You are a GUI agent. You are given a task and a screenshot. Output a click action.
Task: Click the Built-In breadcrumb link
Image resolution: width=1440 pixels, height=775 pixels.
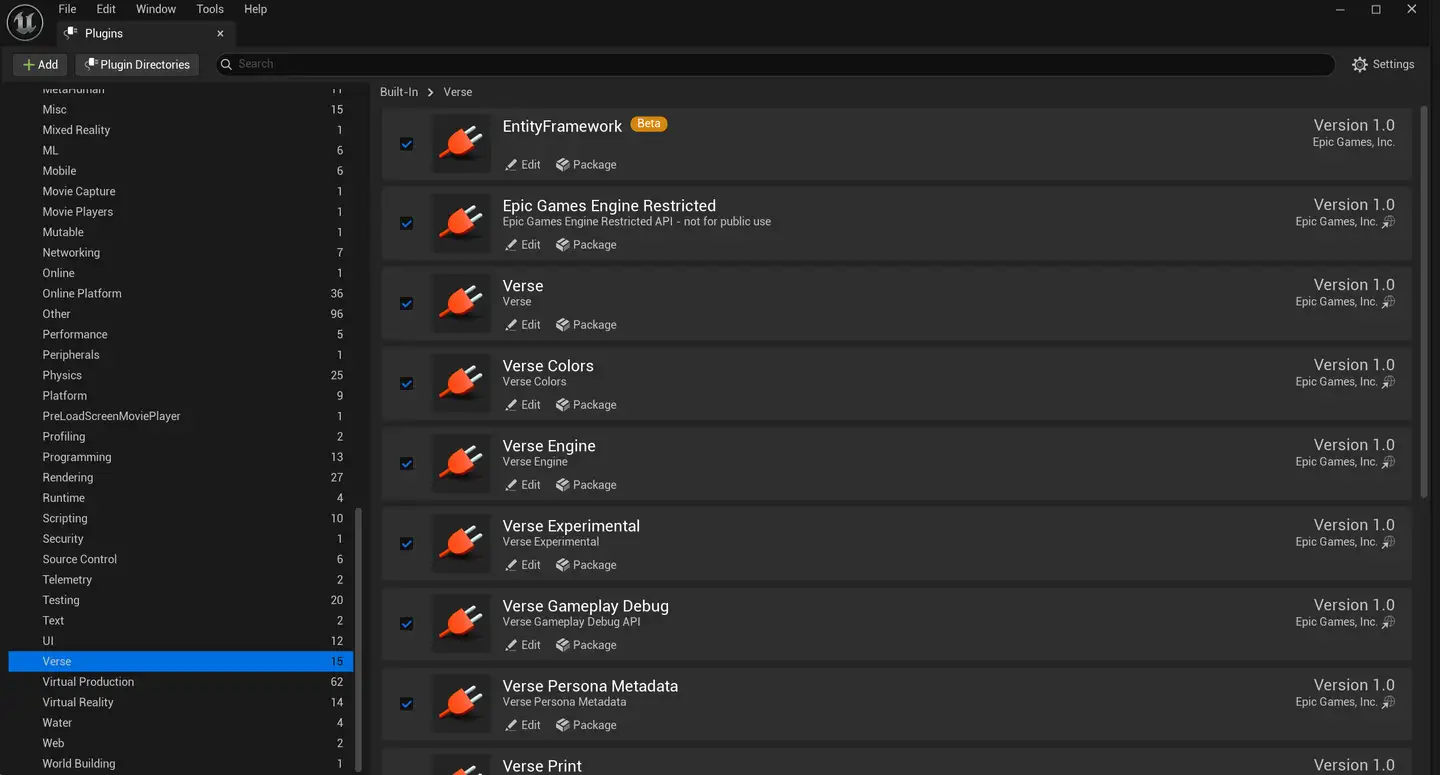pyautogui.click(x=399, y=92)
